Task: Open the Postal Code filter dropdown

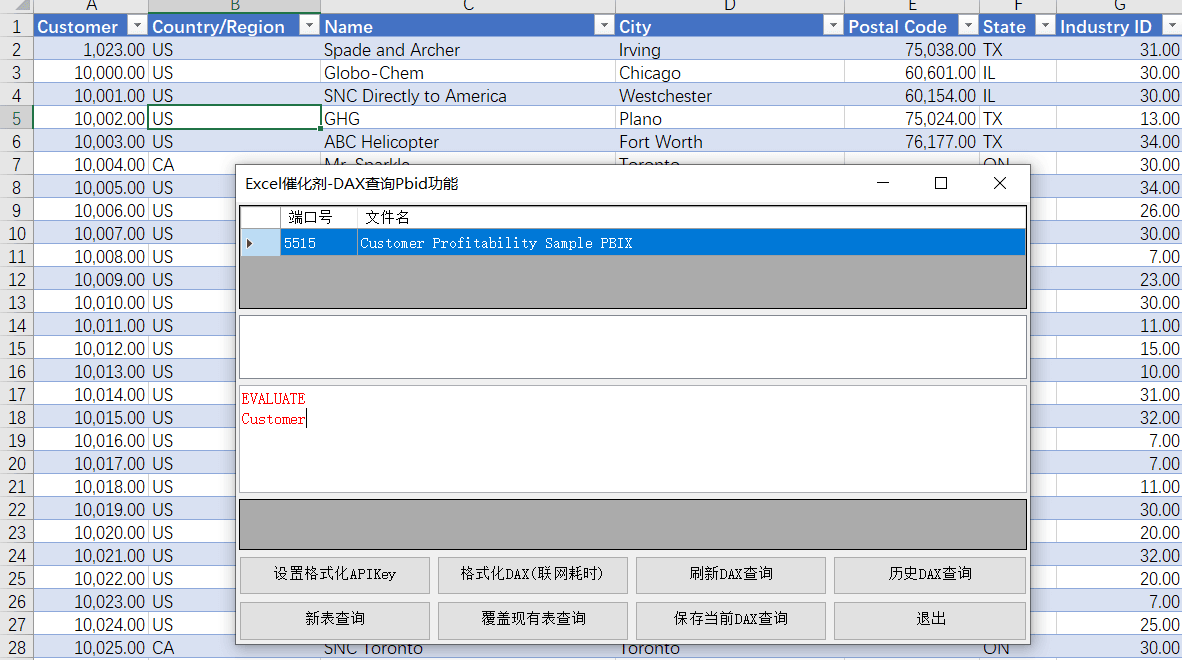Action: [x=968, y=26]
